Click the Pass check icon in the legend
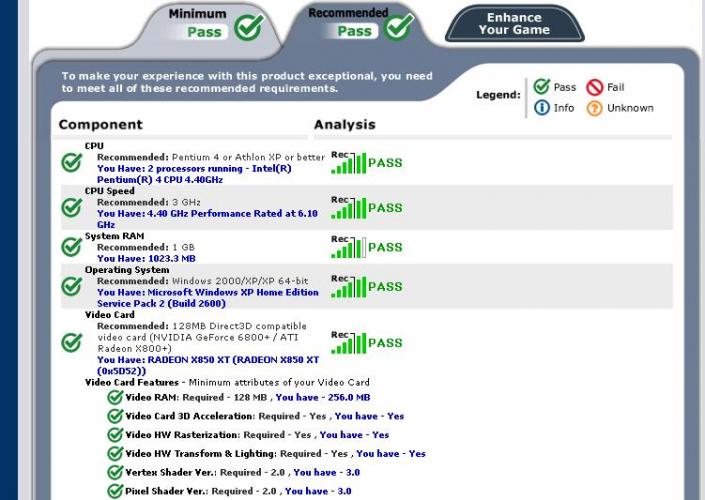 point(541,86)
